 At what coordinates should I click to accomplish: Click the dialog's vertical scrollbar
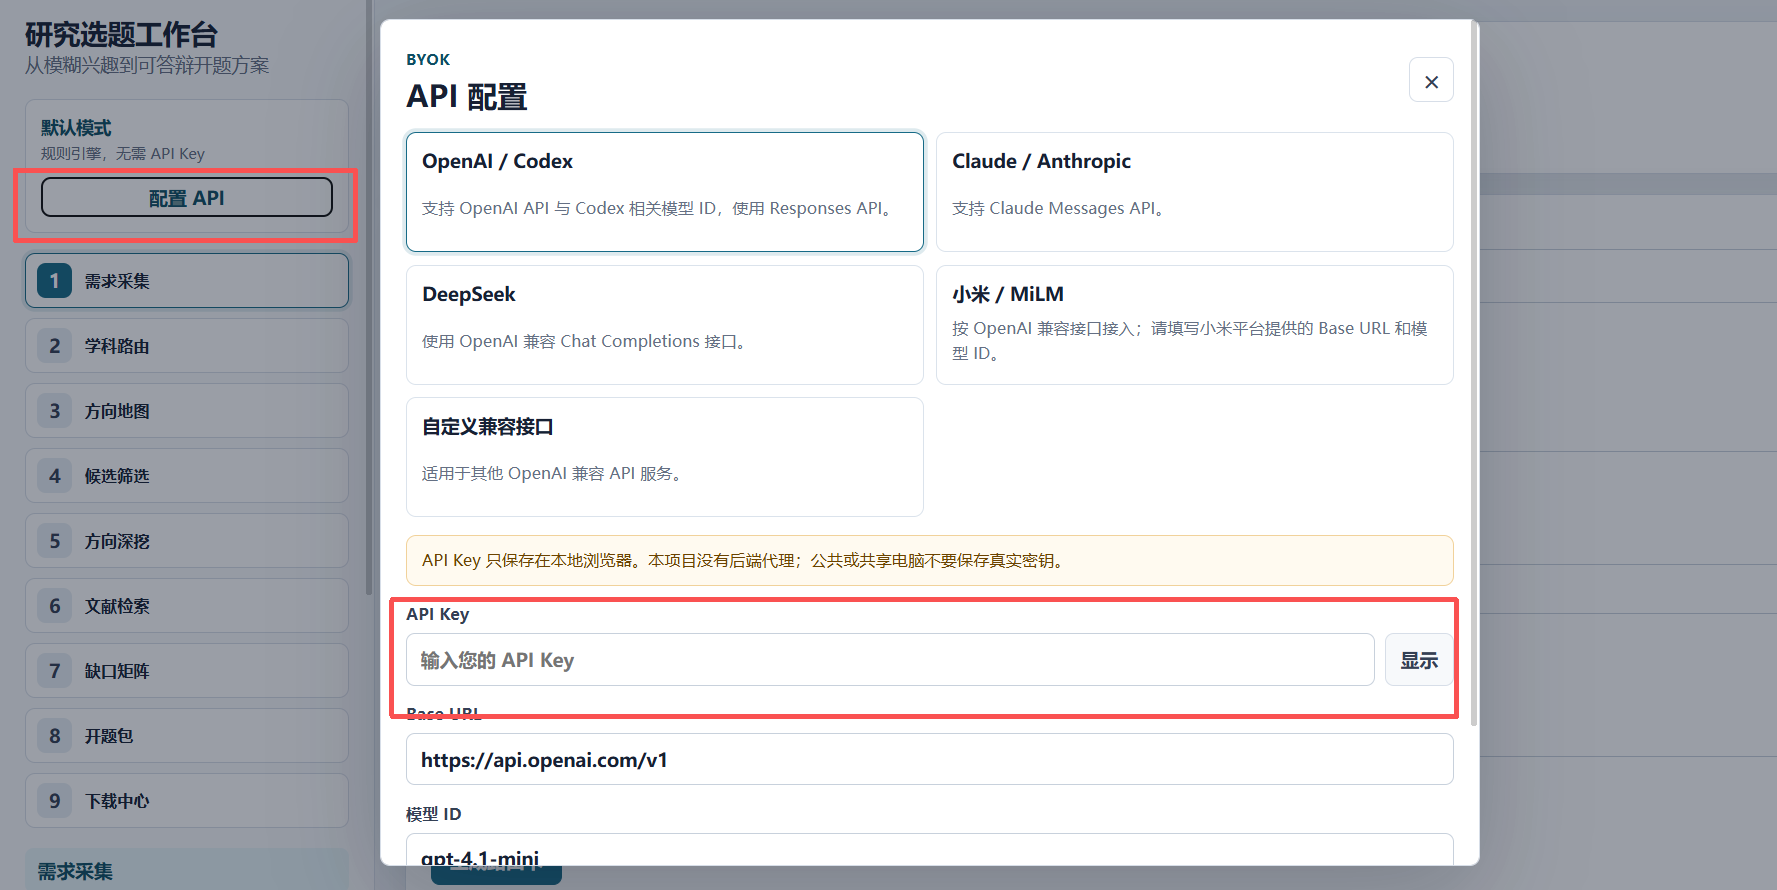1474,372
